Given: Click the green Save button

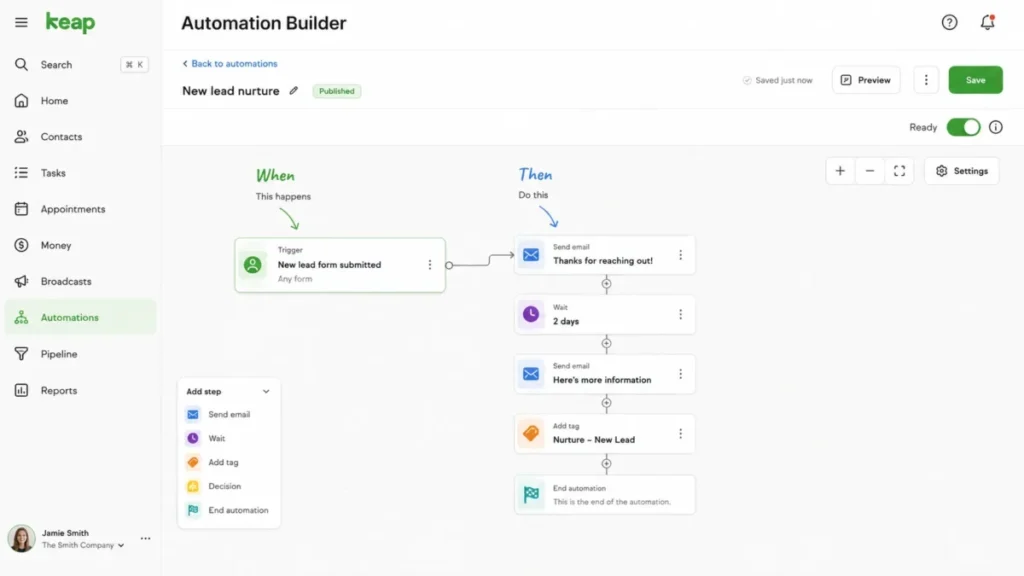Looking at the screenshot, I should pos(975,80).
